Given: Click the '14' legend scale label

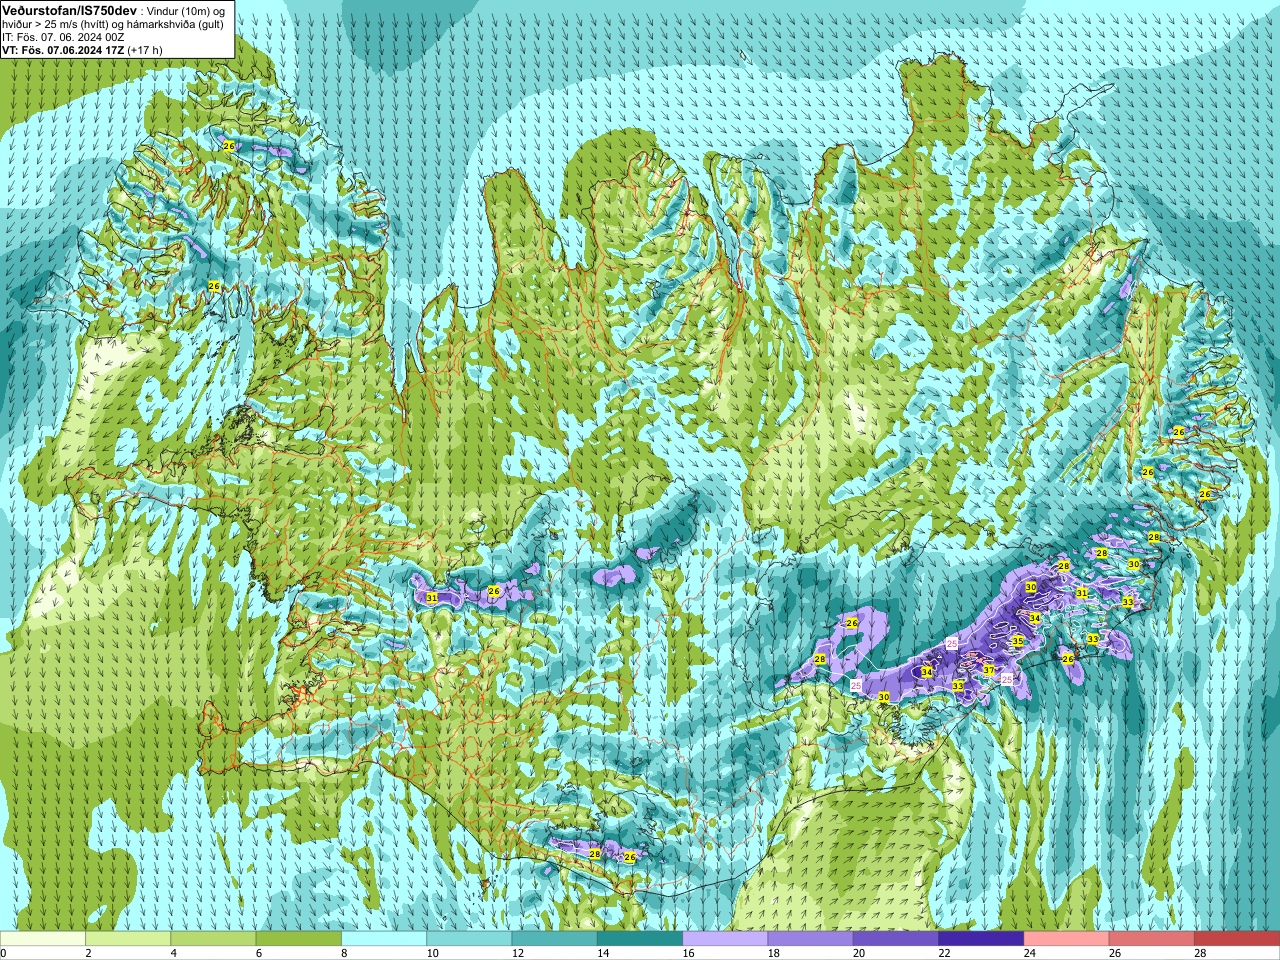Looking at the screenshot, I should coord(603,953).
